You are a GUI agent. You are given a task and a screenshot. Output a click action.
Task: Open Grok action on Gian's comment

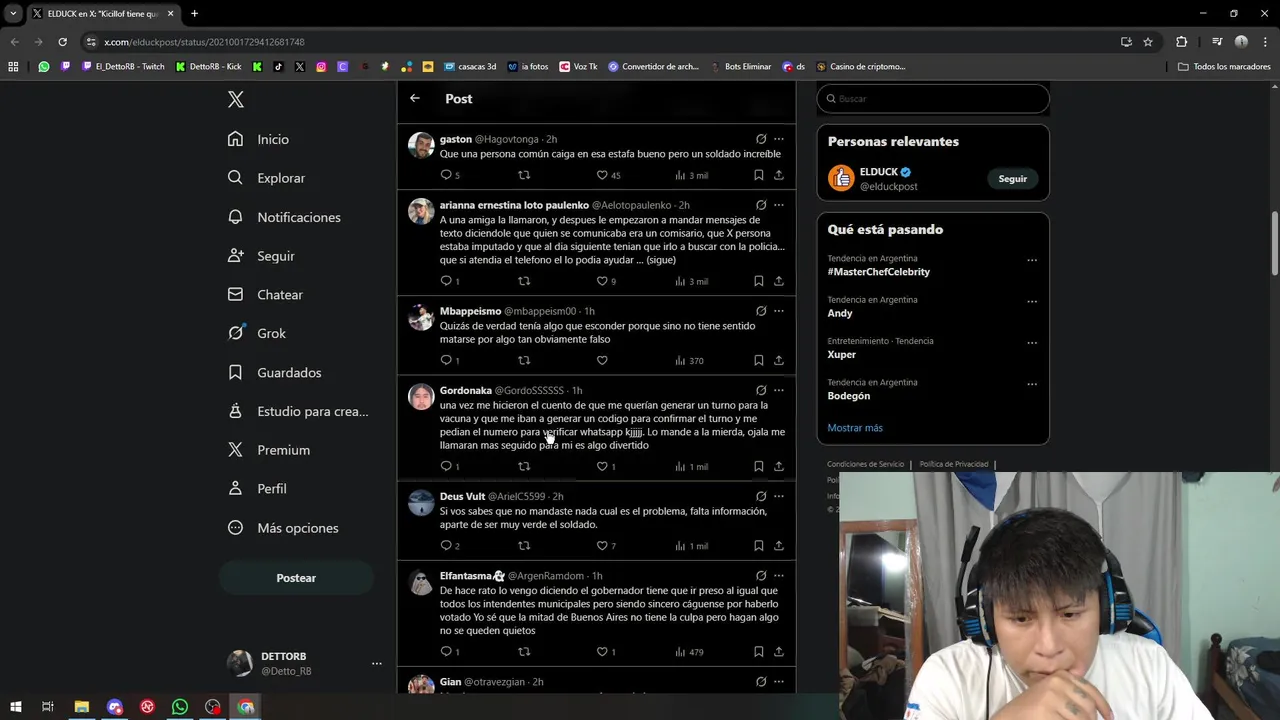point(761,682)
